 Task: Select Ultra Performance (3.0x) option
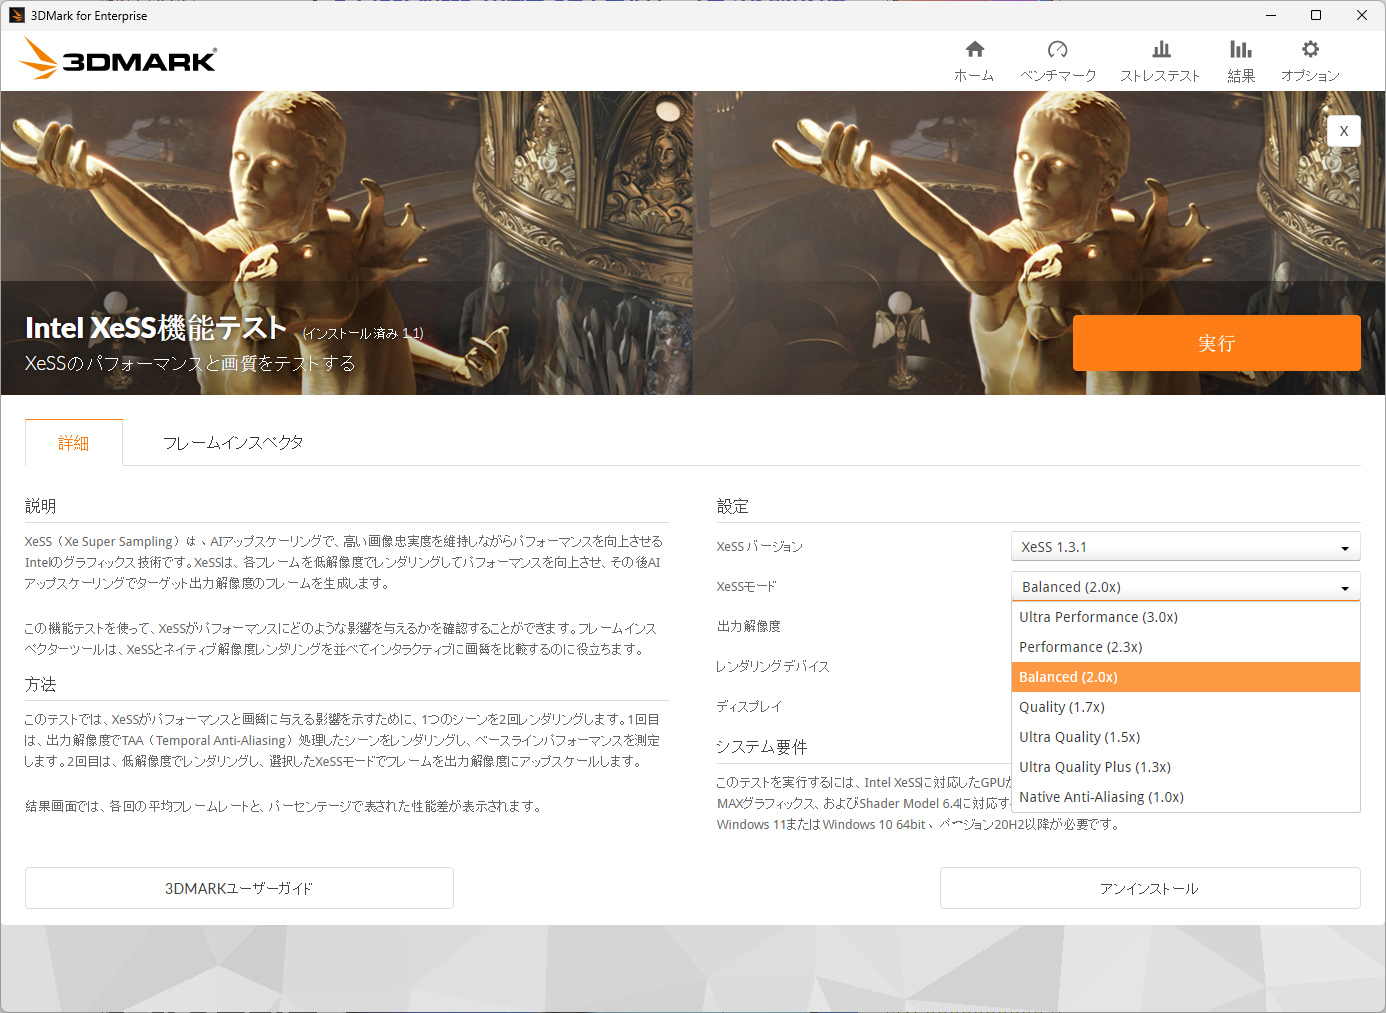(1186, 617)
